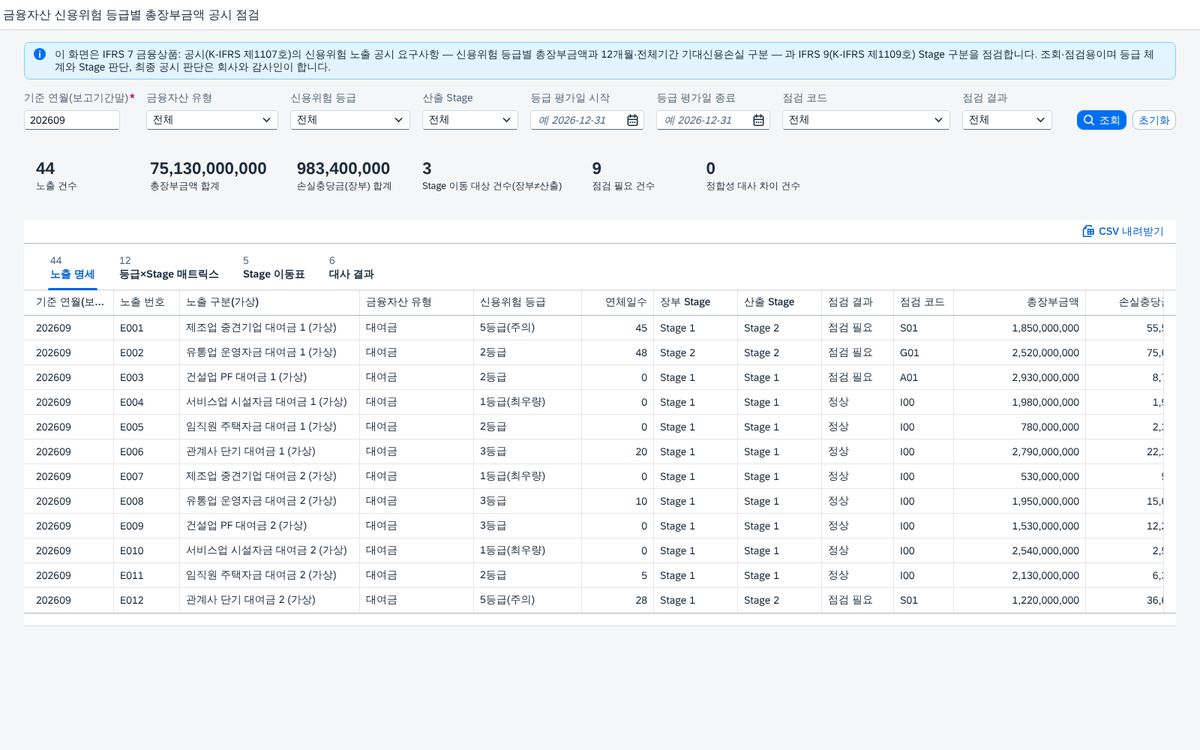
Task: Select exposure number cell E001
Action: pos(145,328)
